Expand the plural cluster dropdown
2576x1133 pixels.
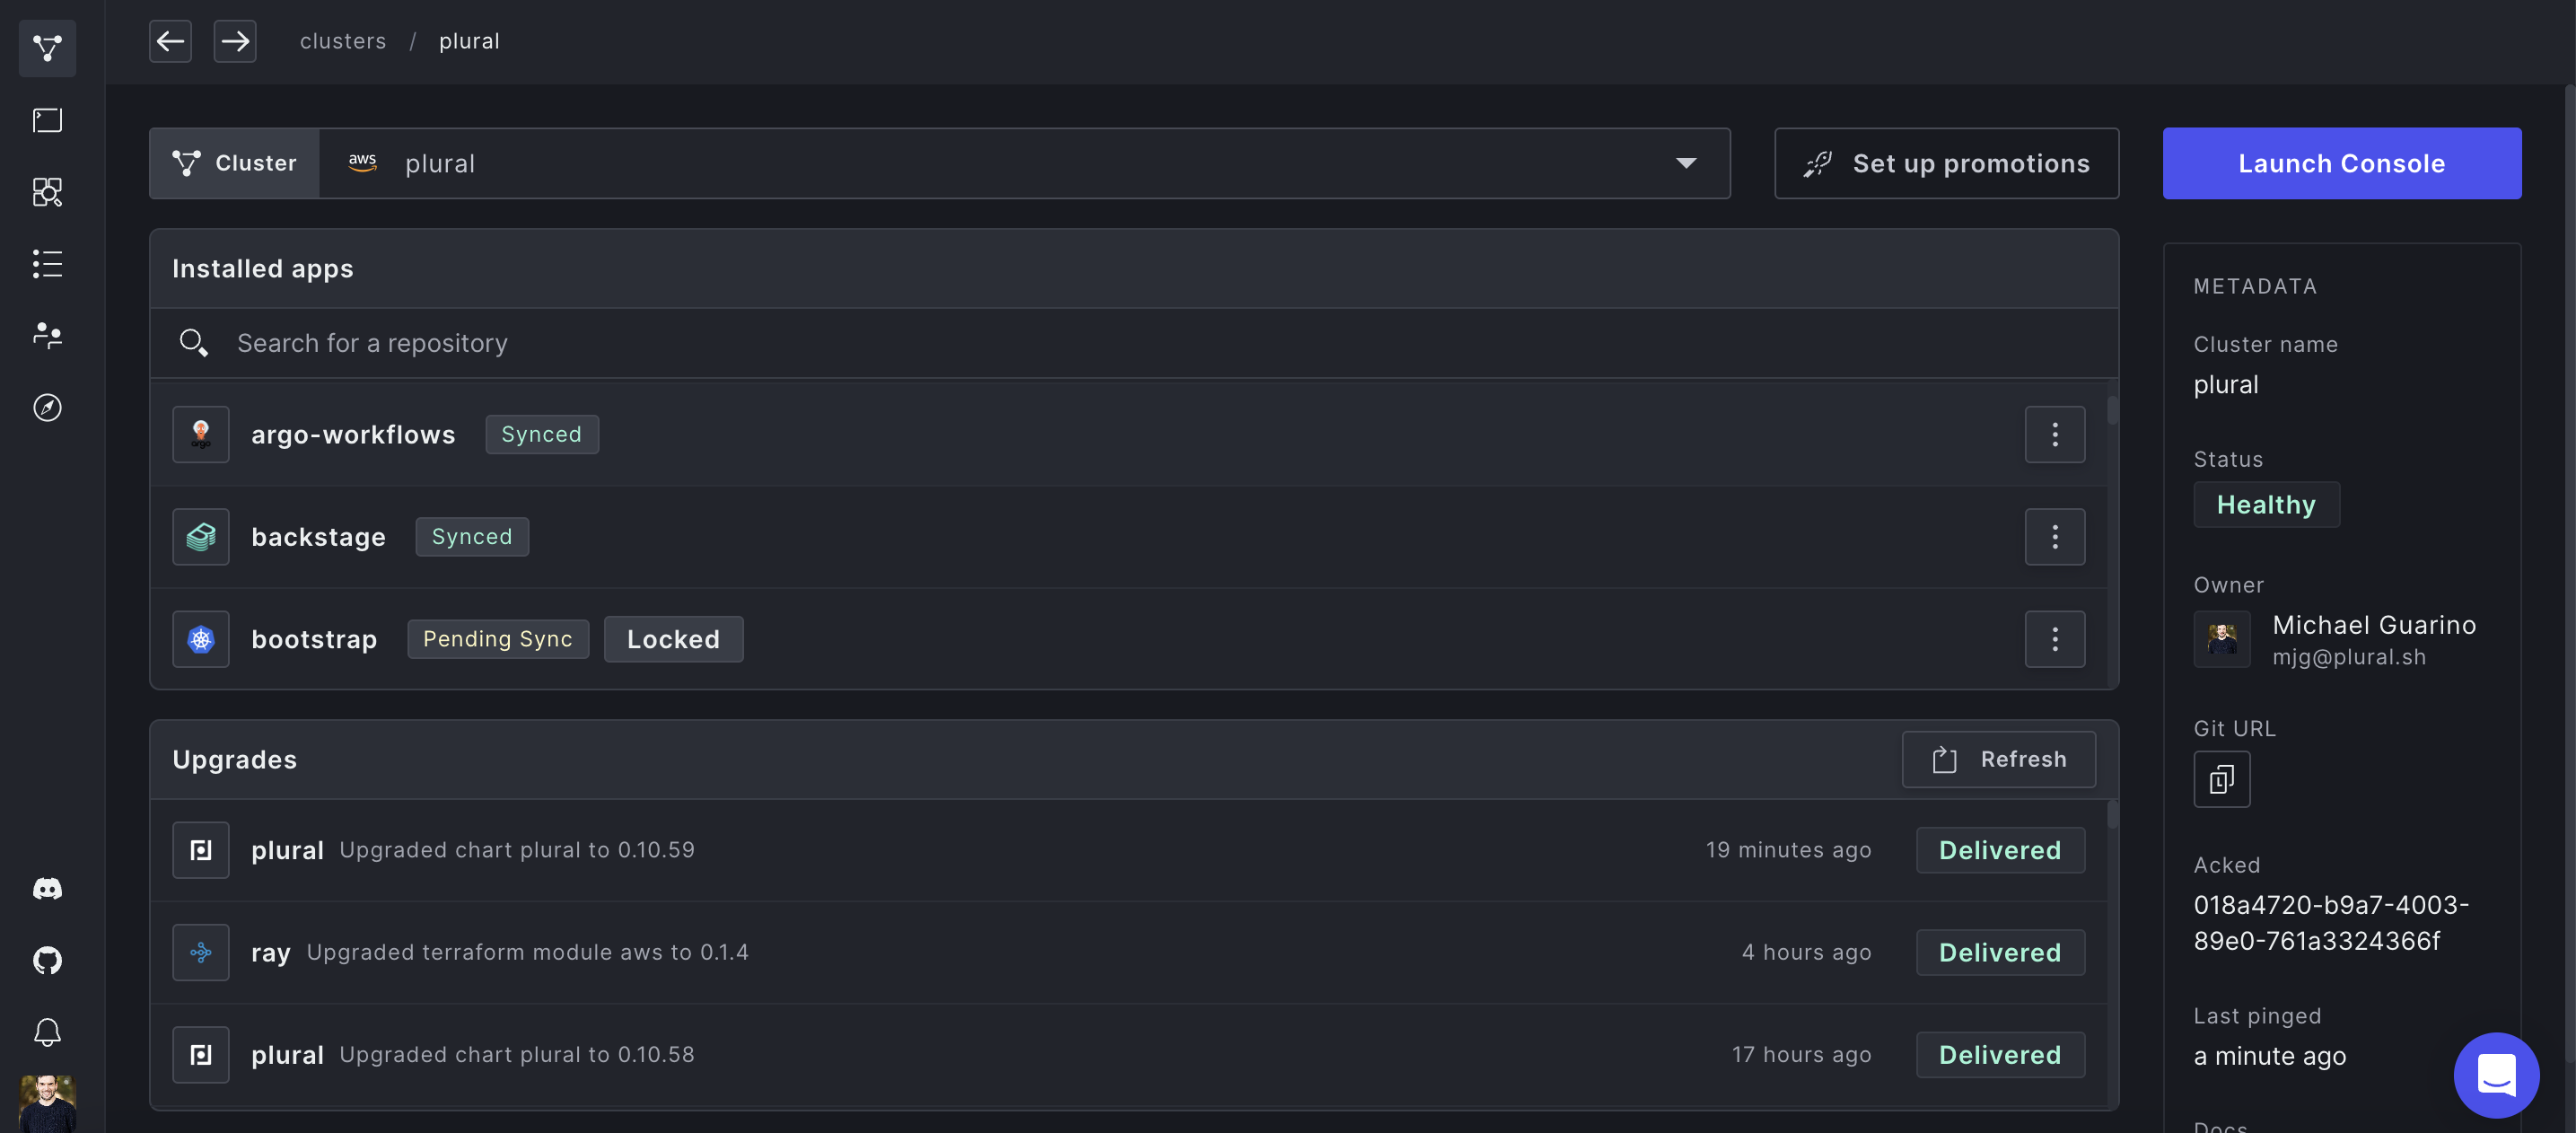[x=1685, y=163]
